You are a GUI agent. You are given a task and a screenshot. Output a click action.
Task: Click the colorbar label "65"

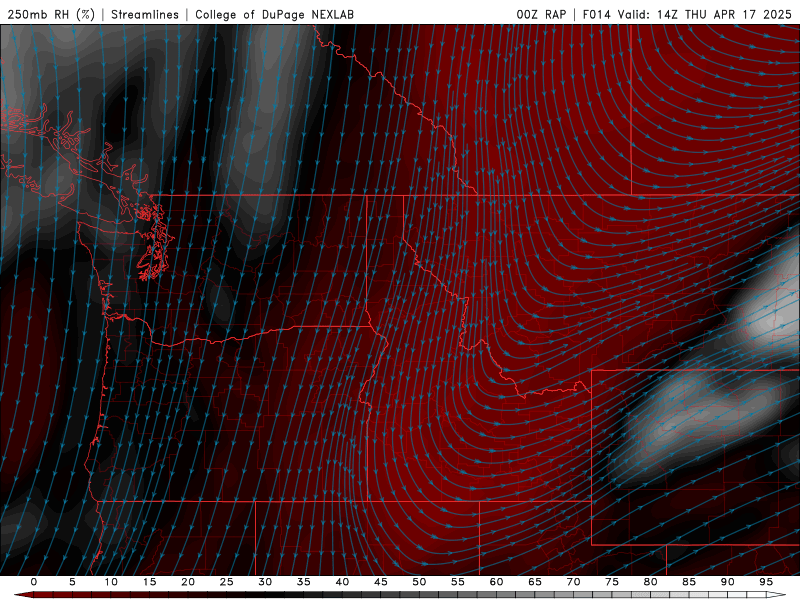[535, 582]
